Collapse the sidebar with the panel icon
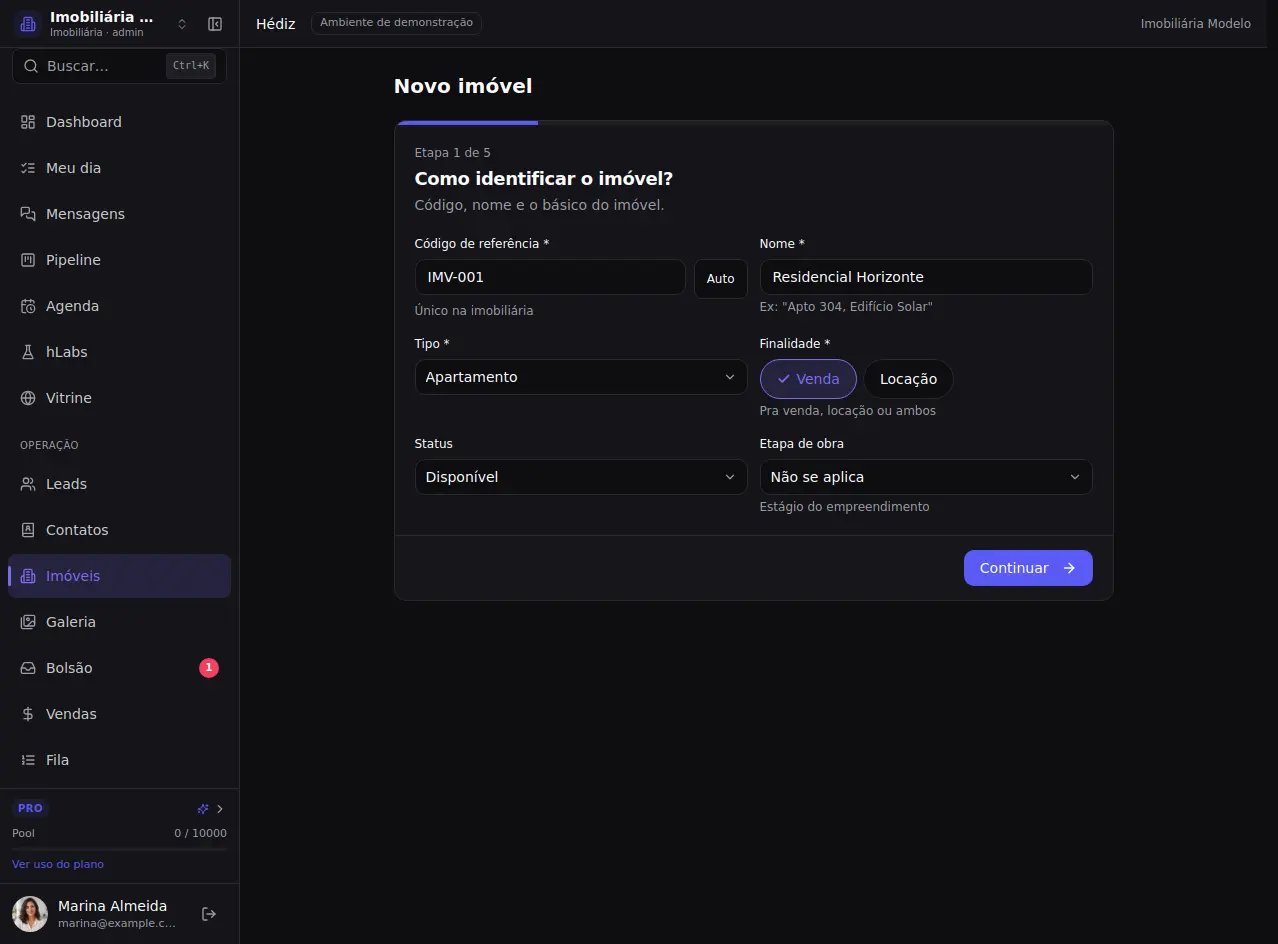Screen dimensions: 1278x944 click(215, 24)
